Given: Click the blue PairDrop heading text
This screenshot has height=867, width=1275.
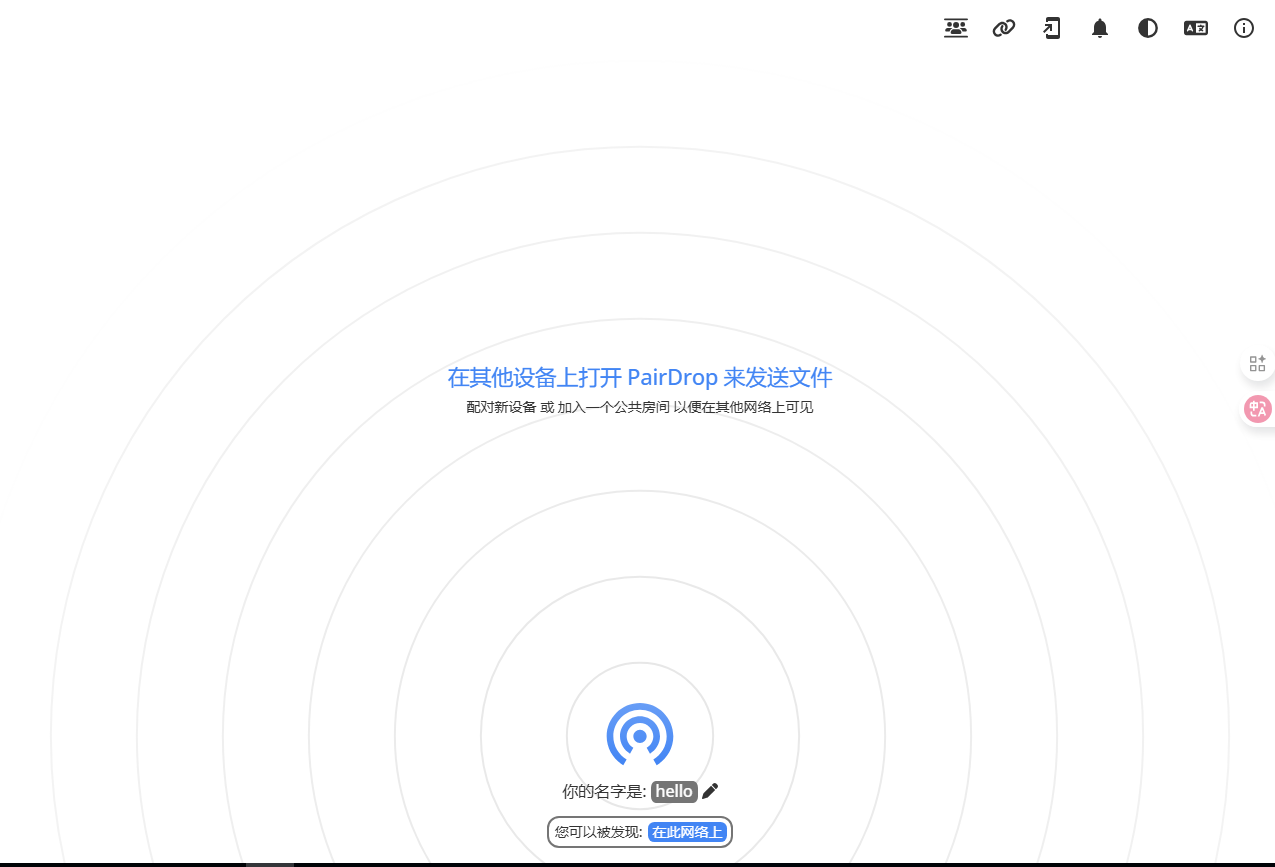Looking at the screenshot, I should 640,377.
